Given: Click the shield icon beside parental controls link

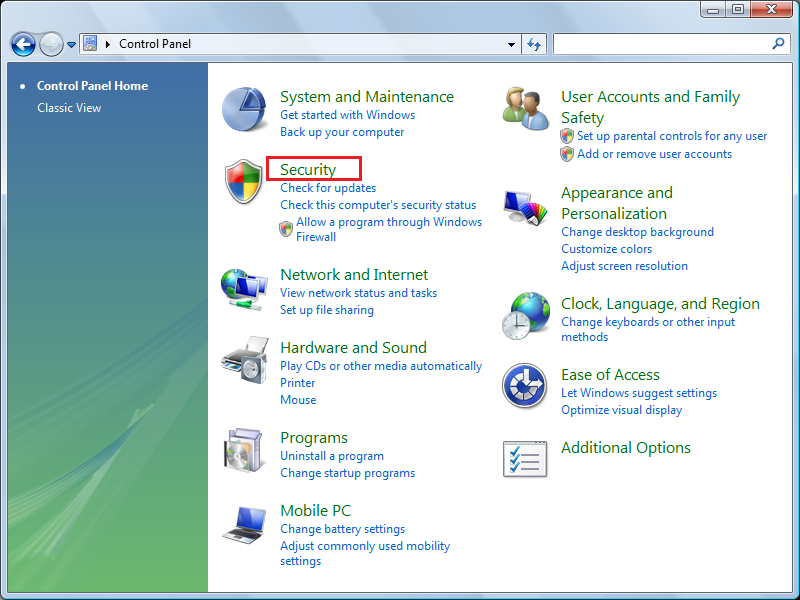Looking at the screenshot, I should coord(567,136).
